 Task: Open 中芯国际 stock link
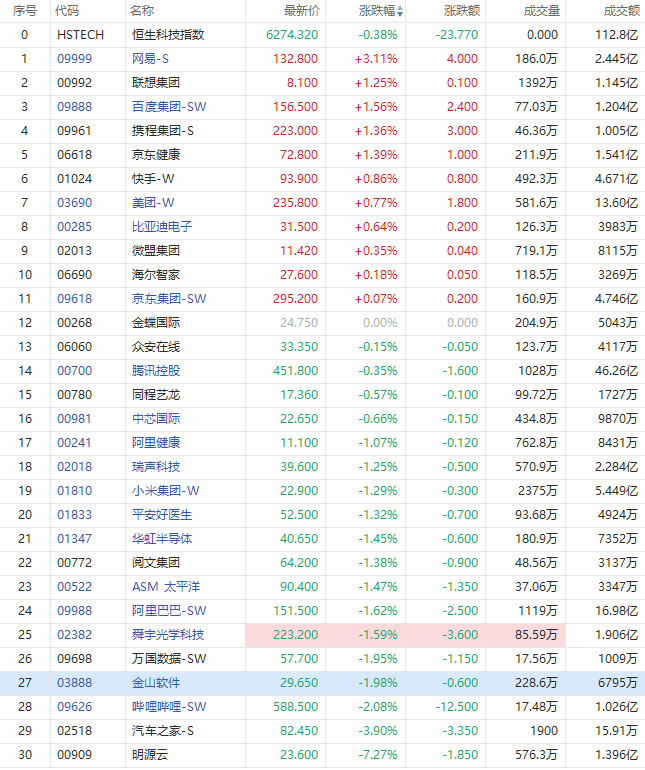156,419
